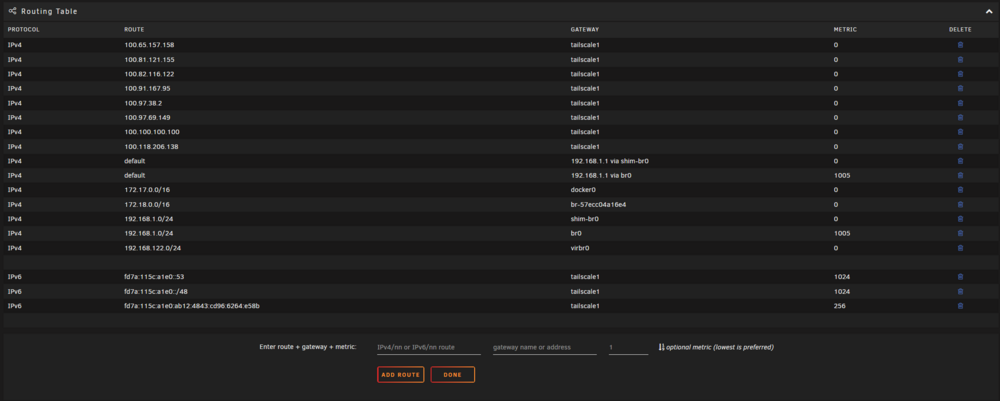1000x401 pixels.
Task: Click the 'Enter route + gateway + metric' label
Action: (308, 347)
